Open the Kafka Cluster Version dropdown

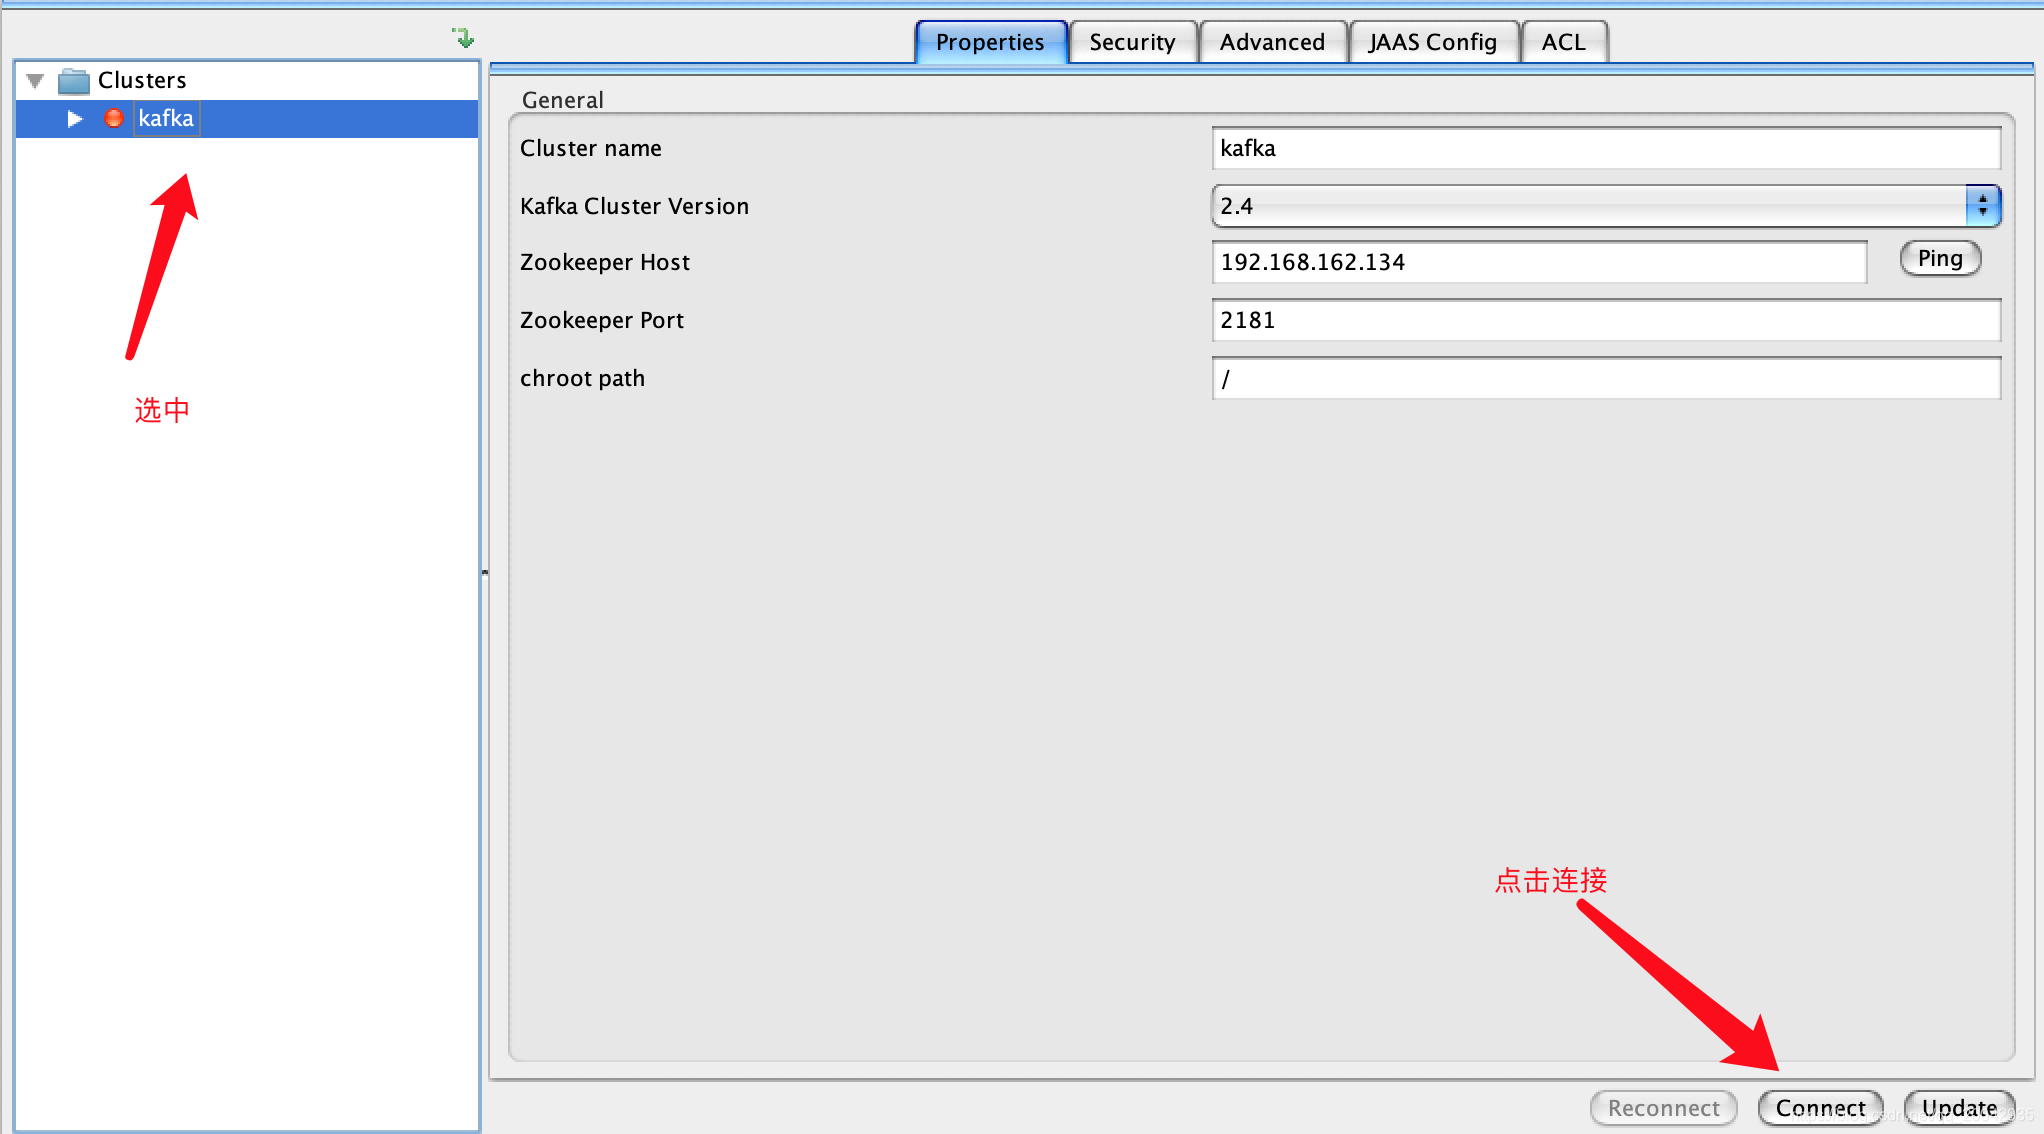tap(1984, 205)
